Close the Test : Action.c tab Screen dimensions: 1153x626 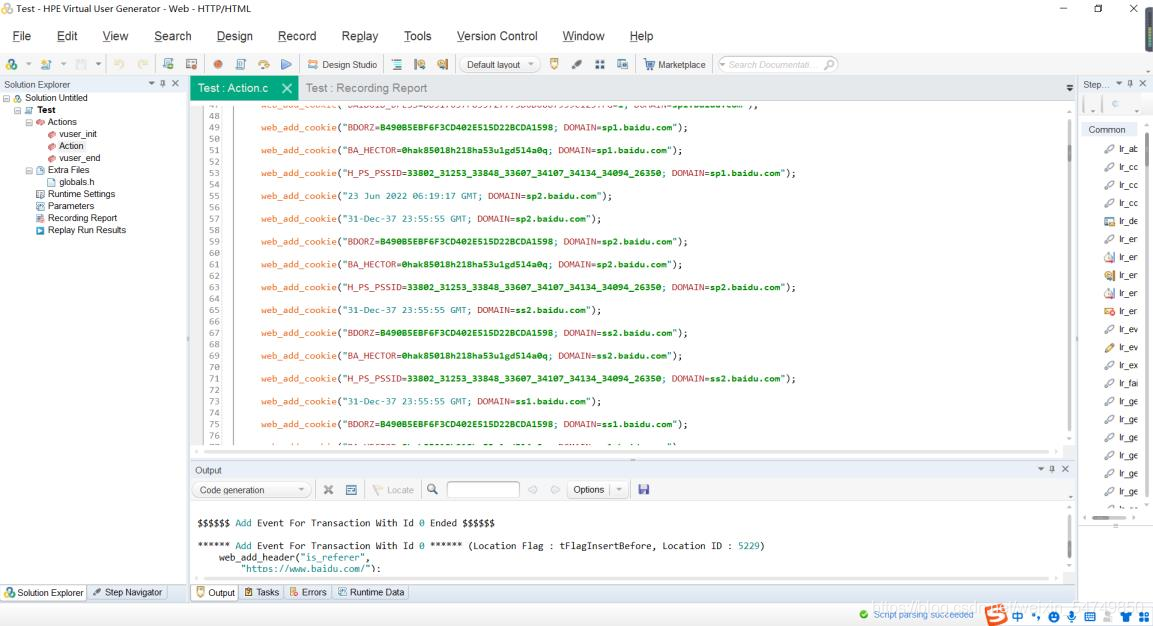coord(286,88)
